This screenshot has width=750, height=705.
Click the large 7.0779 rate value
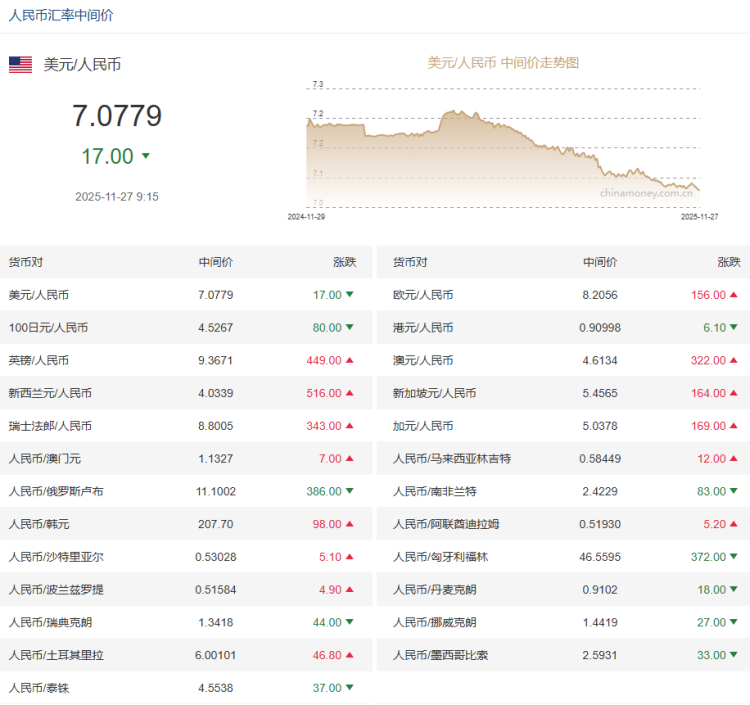click(x=117, y=116)
